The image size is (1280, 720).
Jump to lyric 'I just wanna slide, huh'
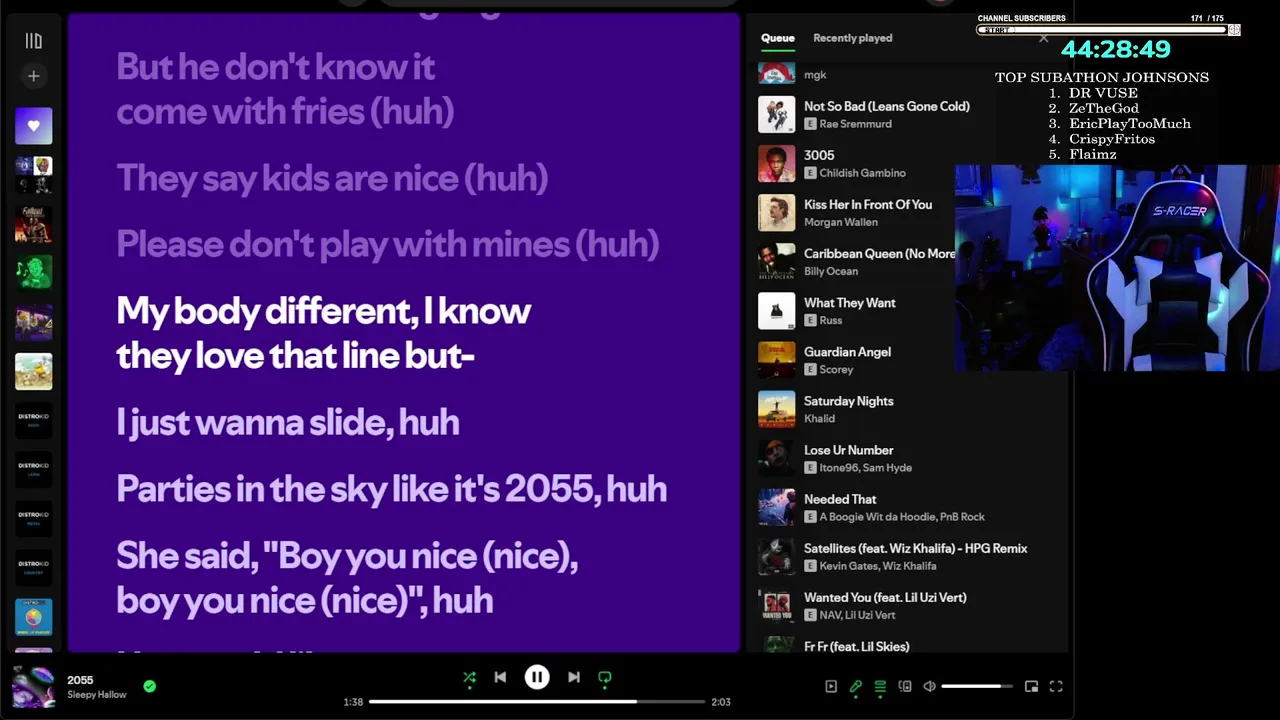[288, 422]
